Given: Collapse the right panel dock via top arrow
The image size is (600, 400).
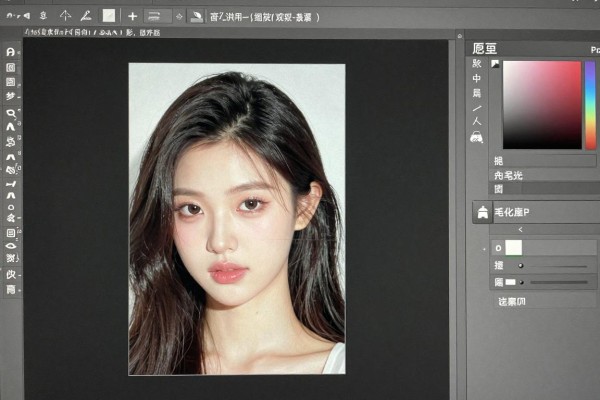Looking at the screenshot, I should [460, 36].
